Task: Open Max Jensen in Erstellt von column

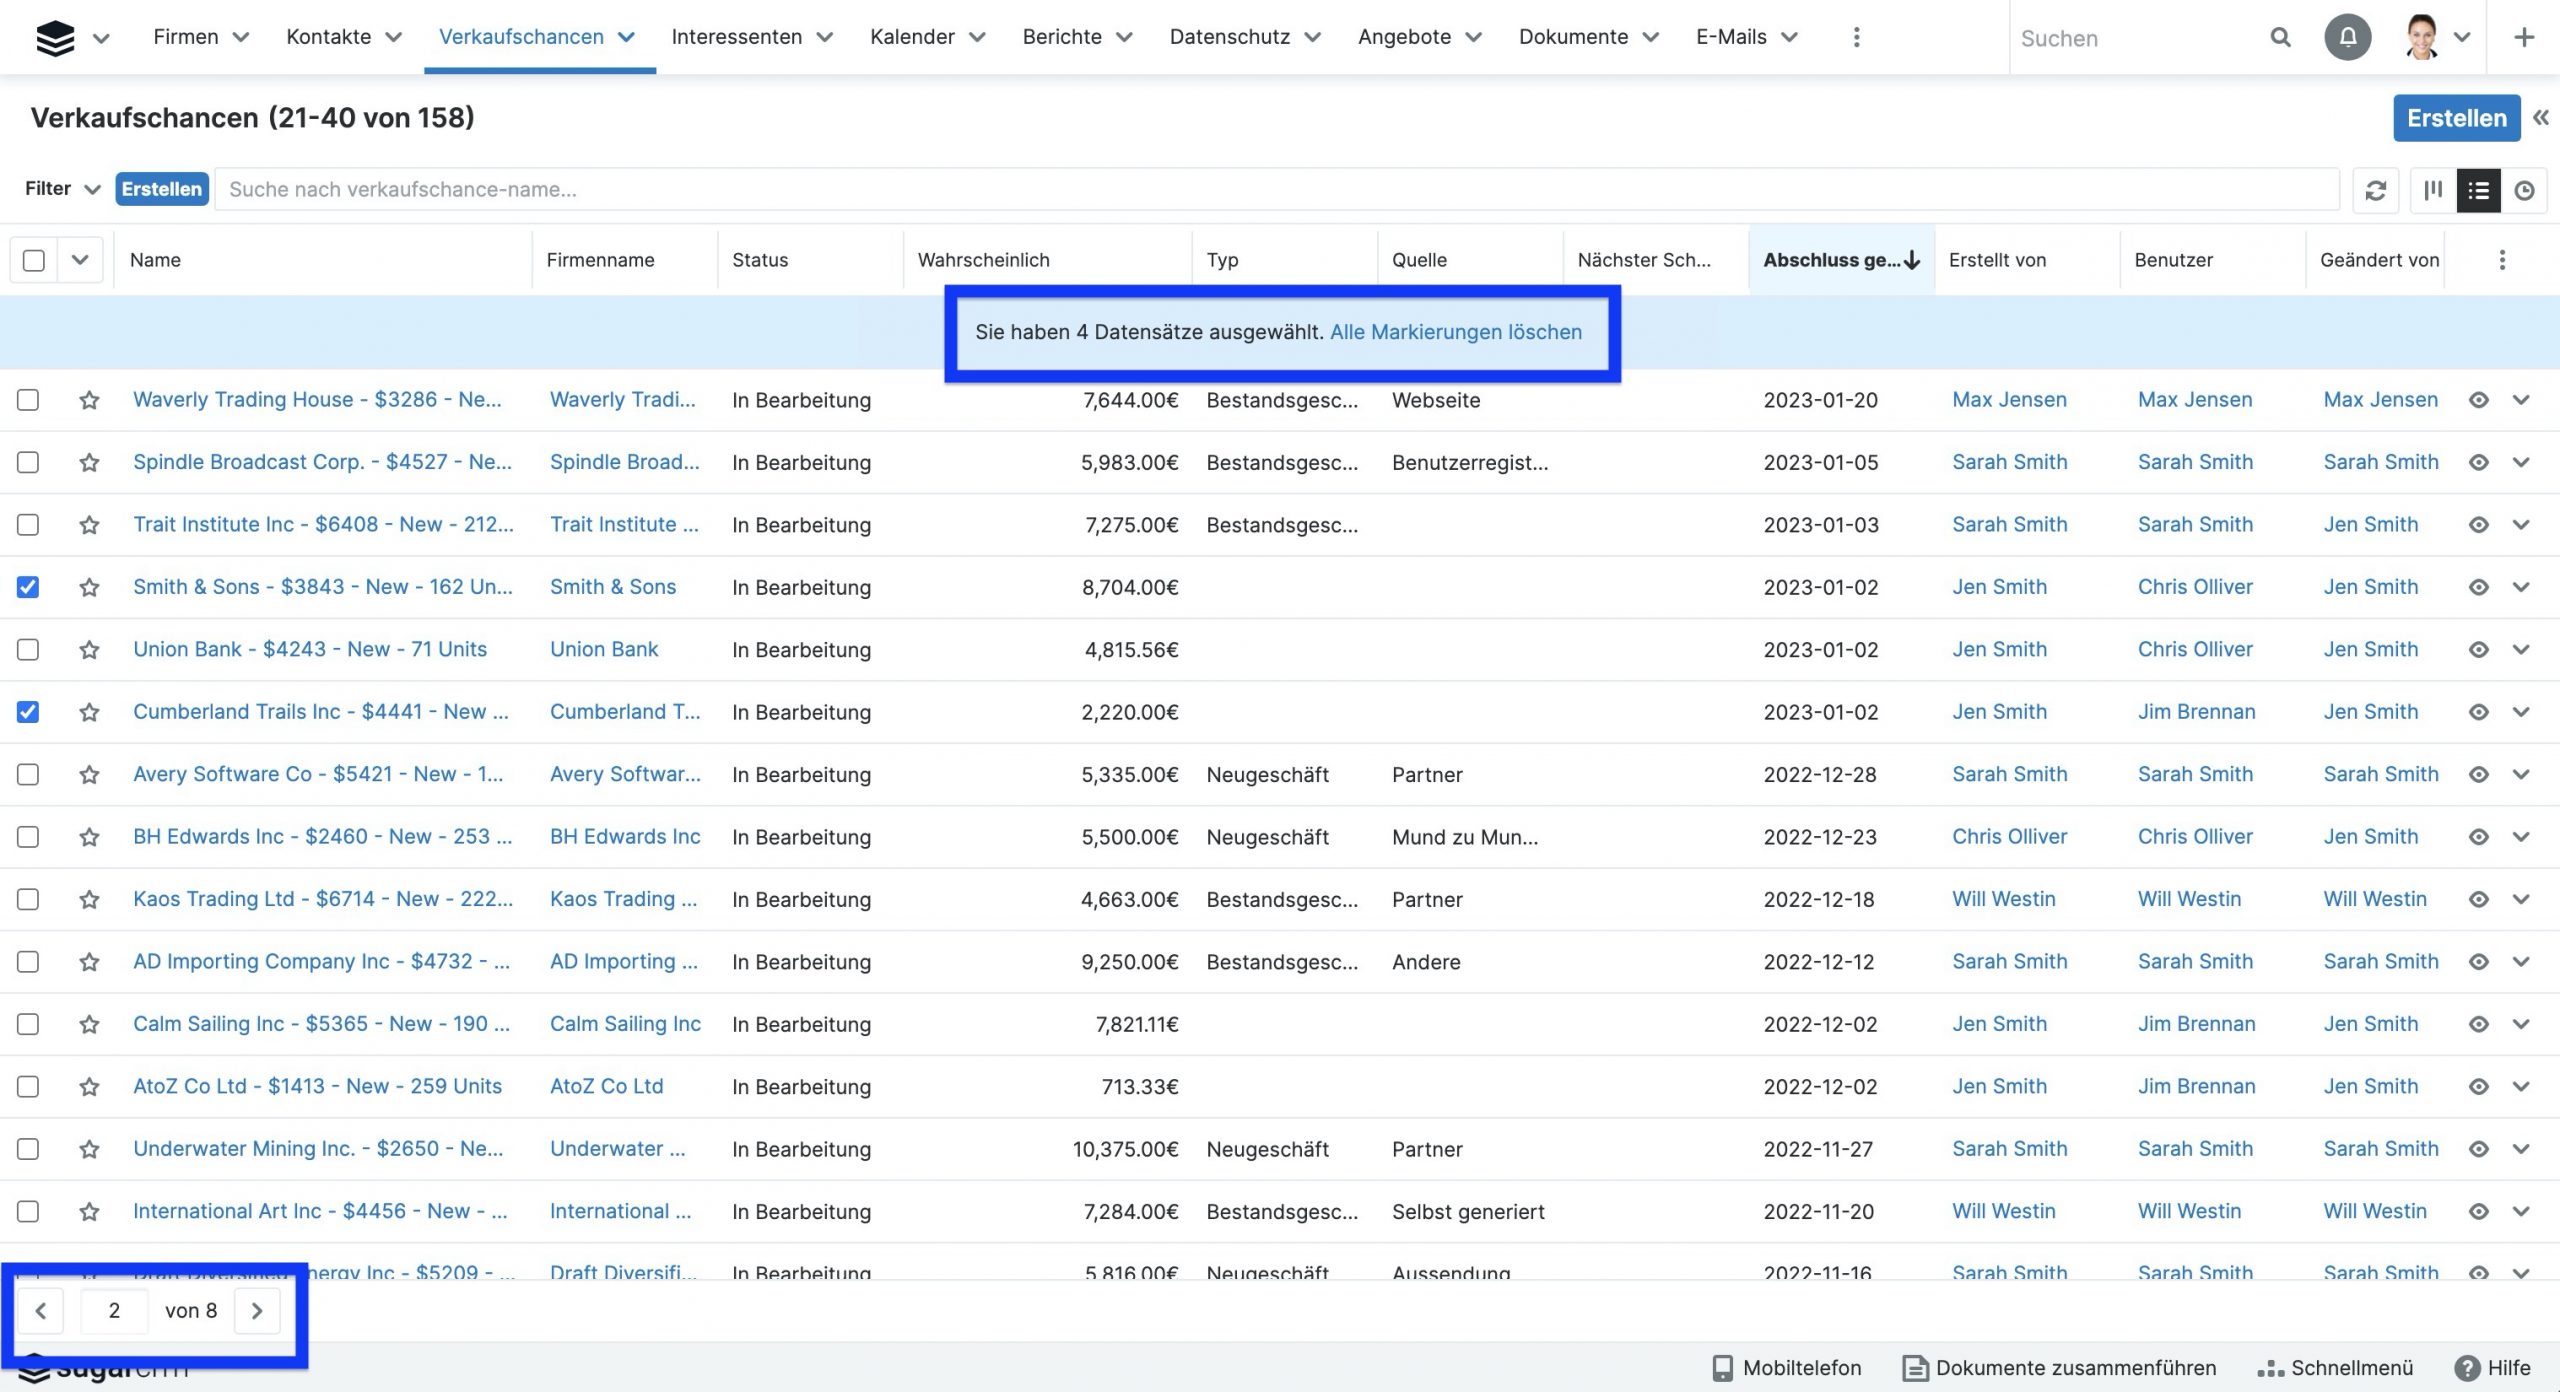Action: [x=2009, y=400]
